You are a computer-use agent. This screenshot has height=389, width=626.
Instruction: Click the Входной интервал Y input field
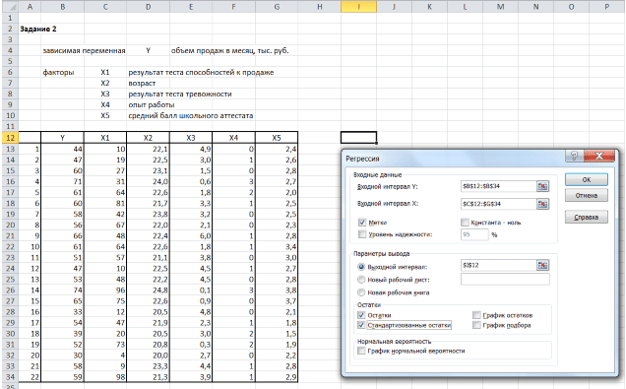[x=498, y=186]
